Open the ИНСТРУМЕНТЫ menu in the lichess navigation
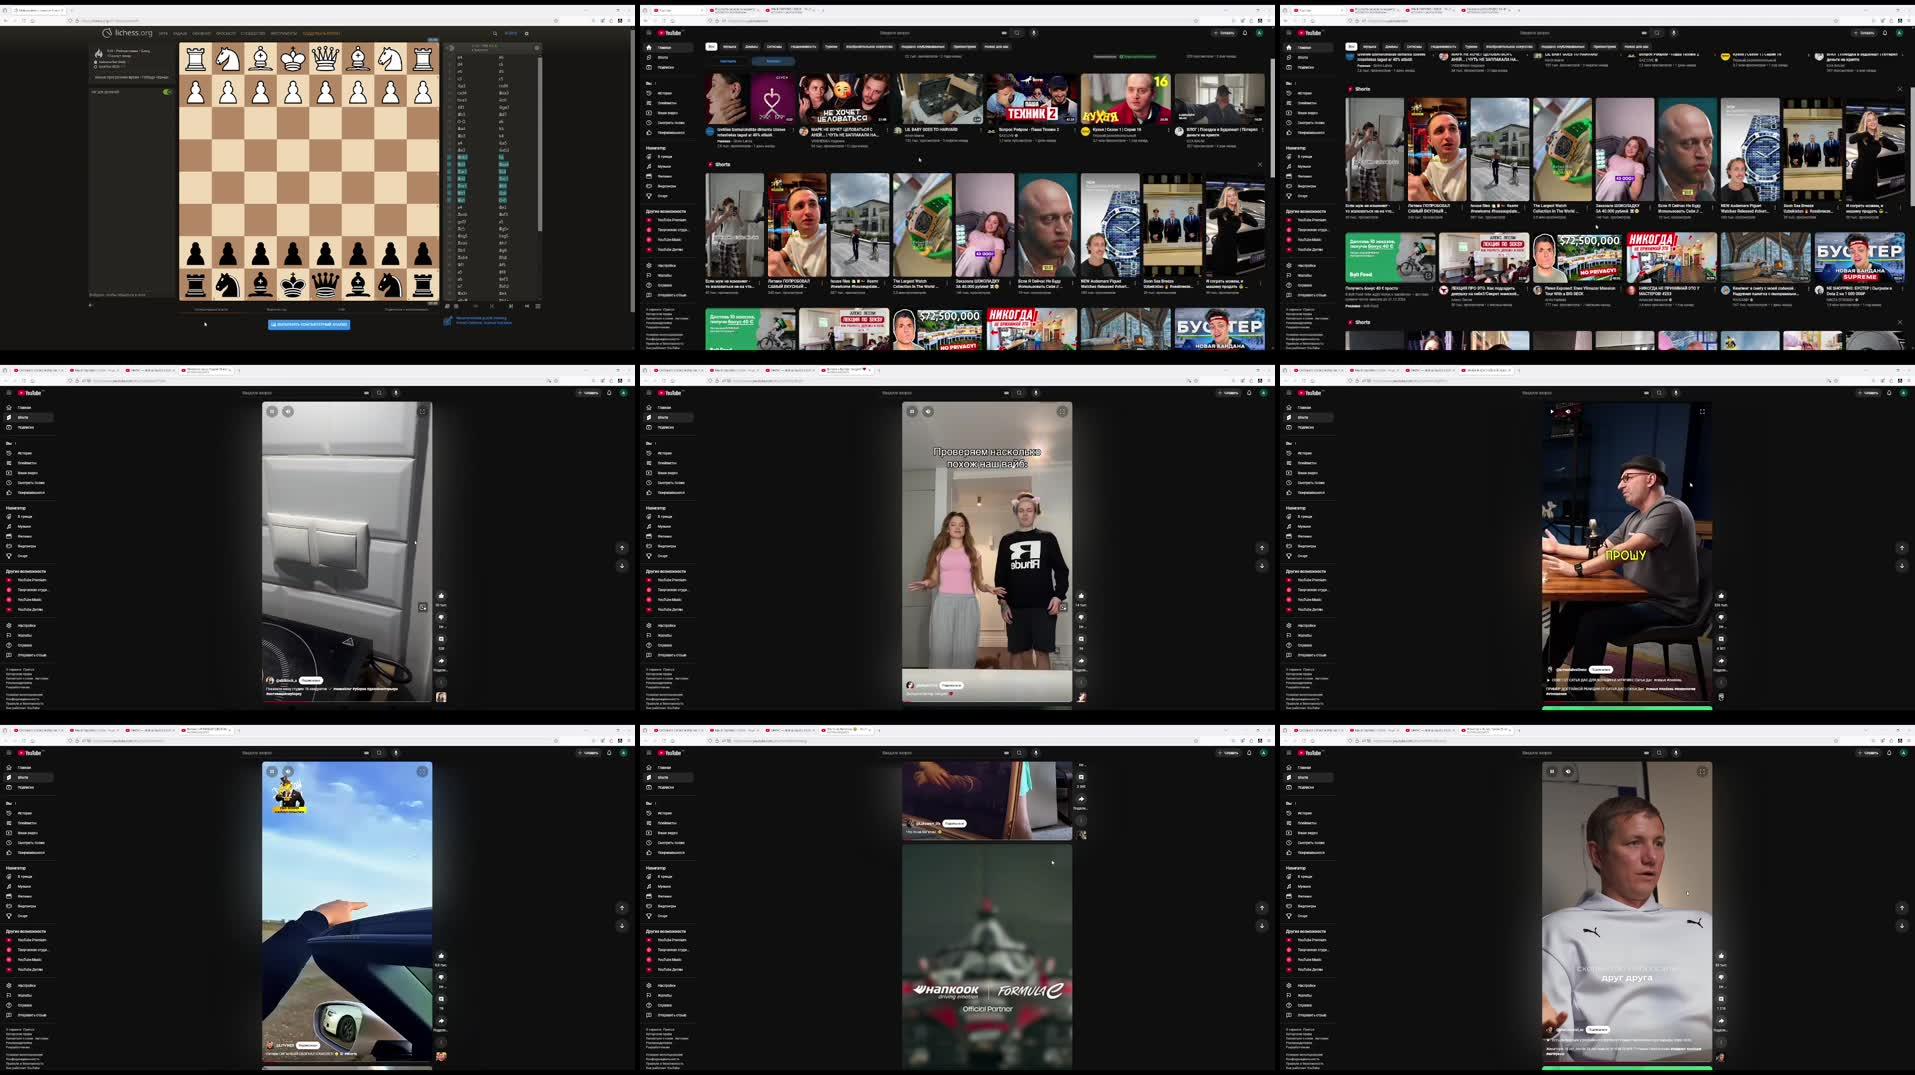The height and width of the screenshot is (1075, 1915). pos(283,33)
